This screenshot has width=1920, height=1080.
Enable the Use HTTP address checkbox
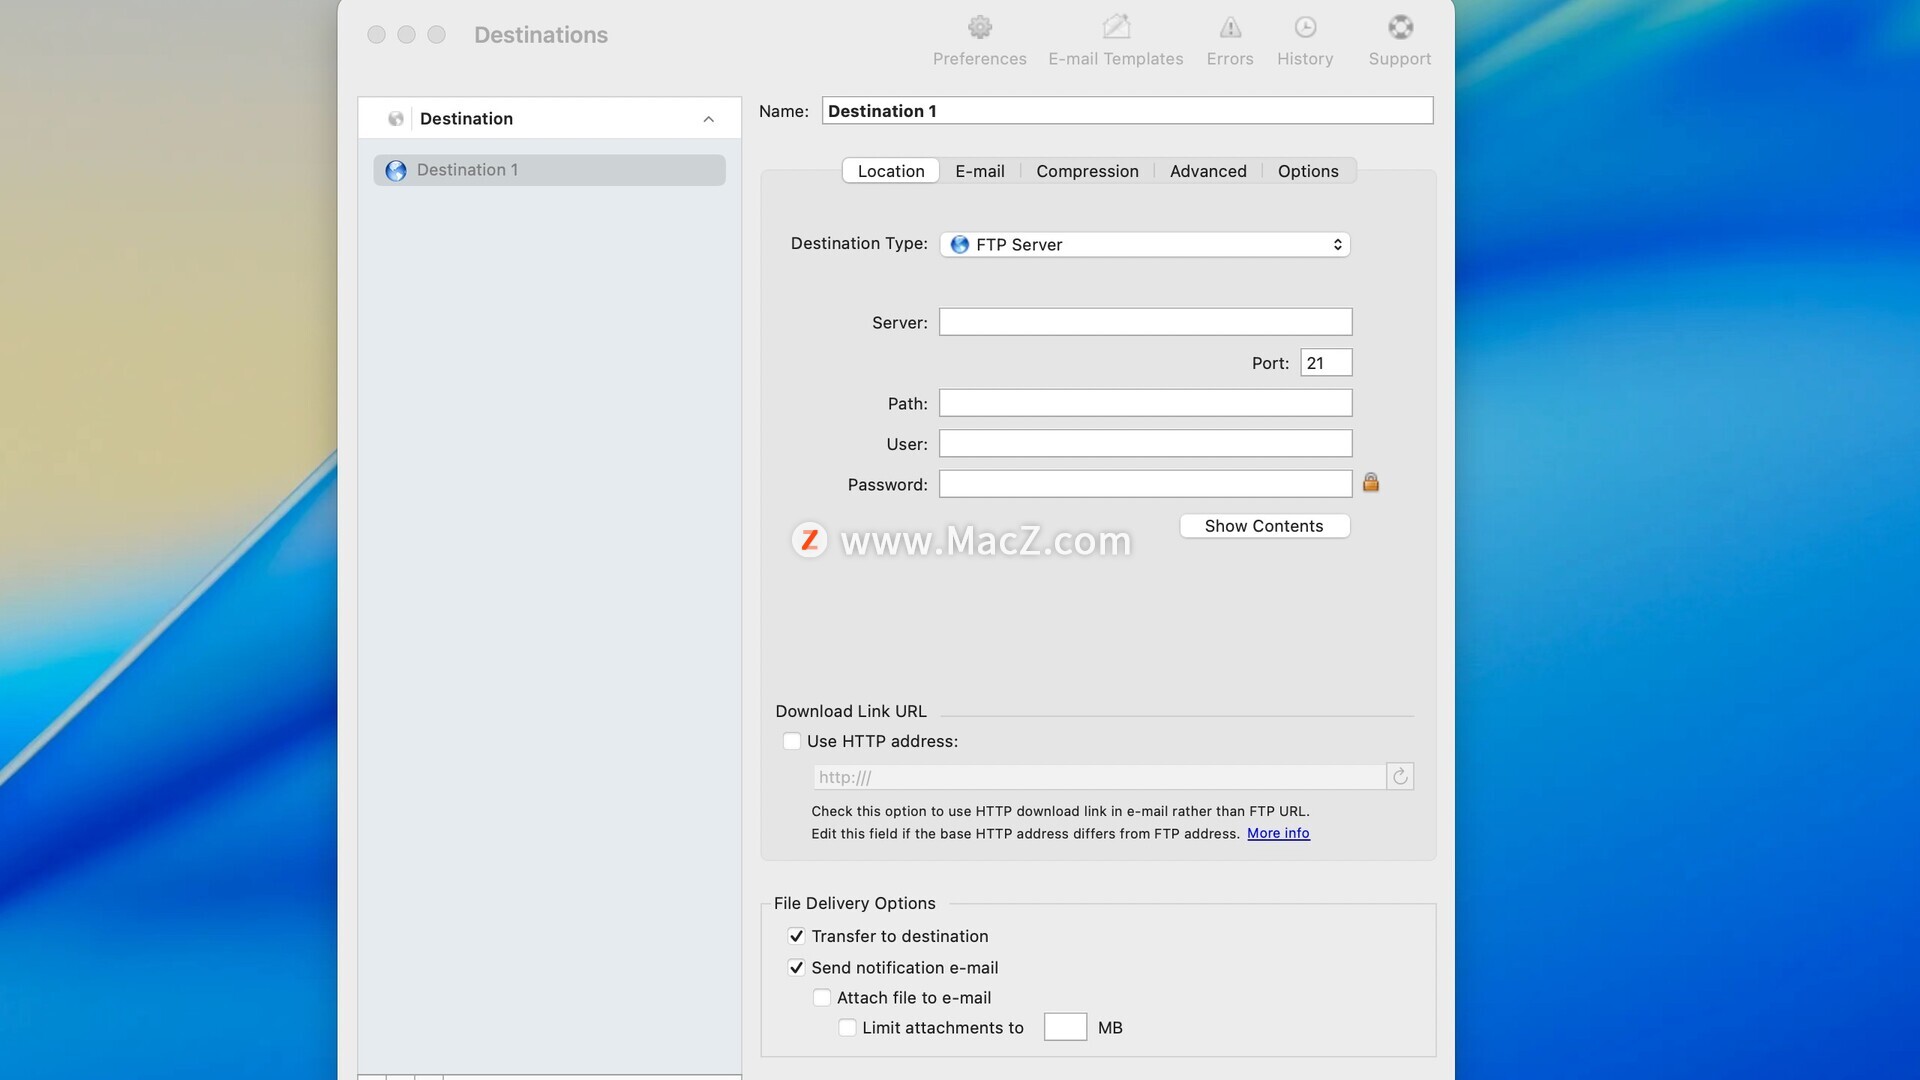pyautogui.click(x=792, y=741)
